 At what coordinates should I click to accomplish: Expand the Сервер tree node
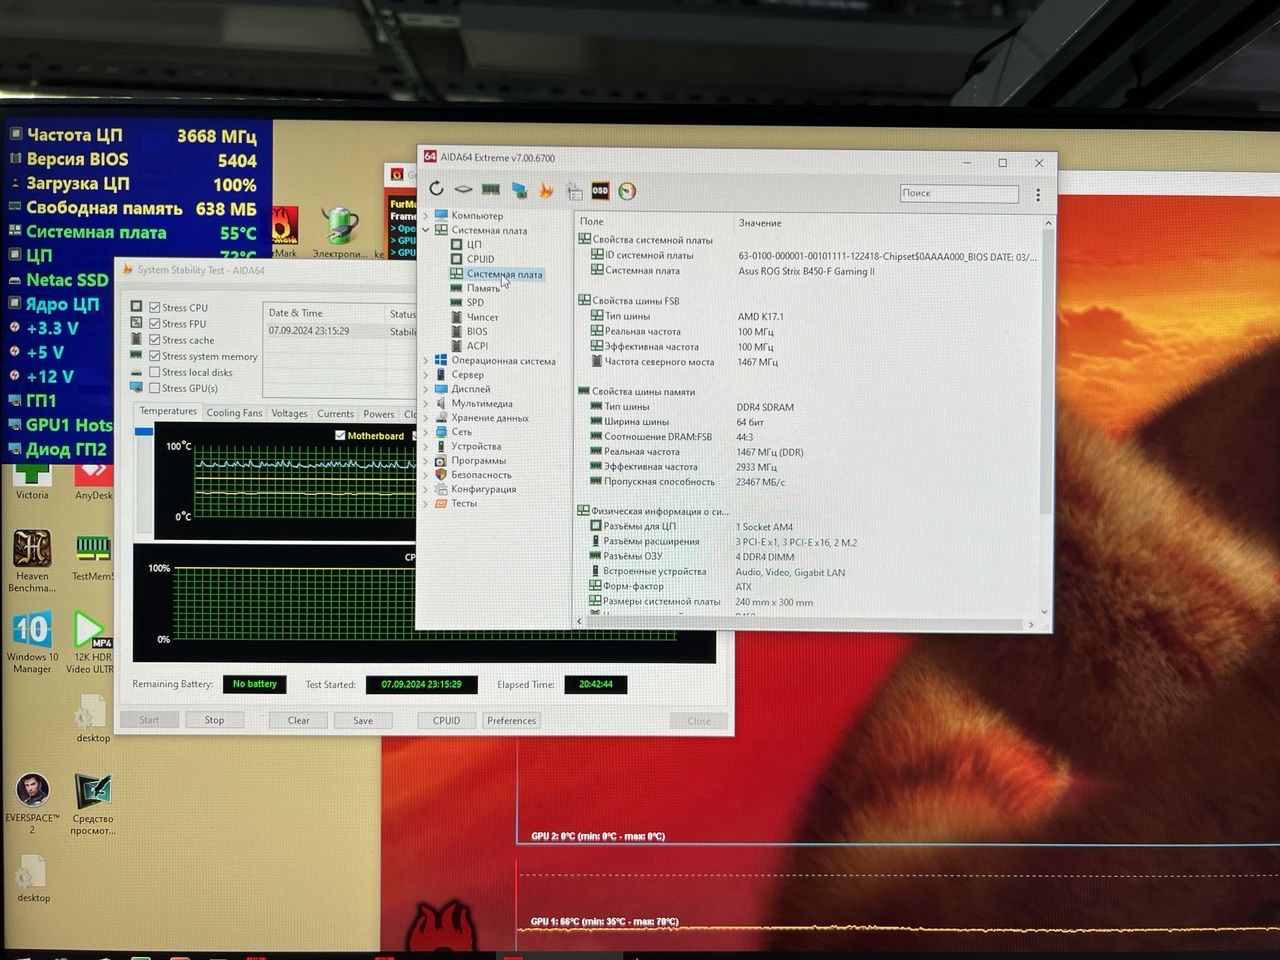pos(426,375)
